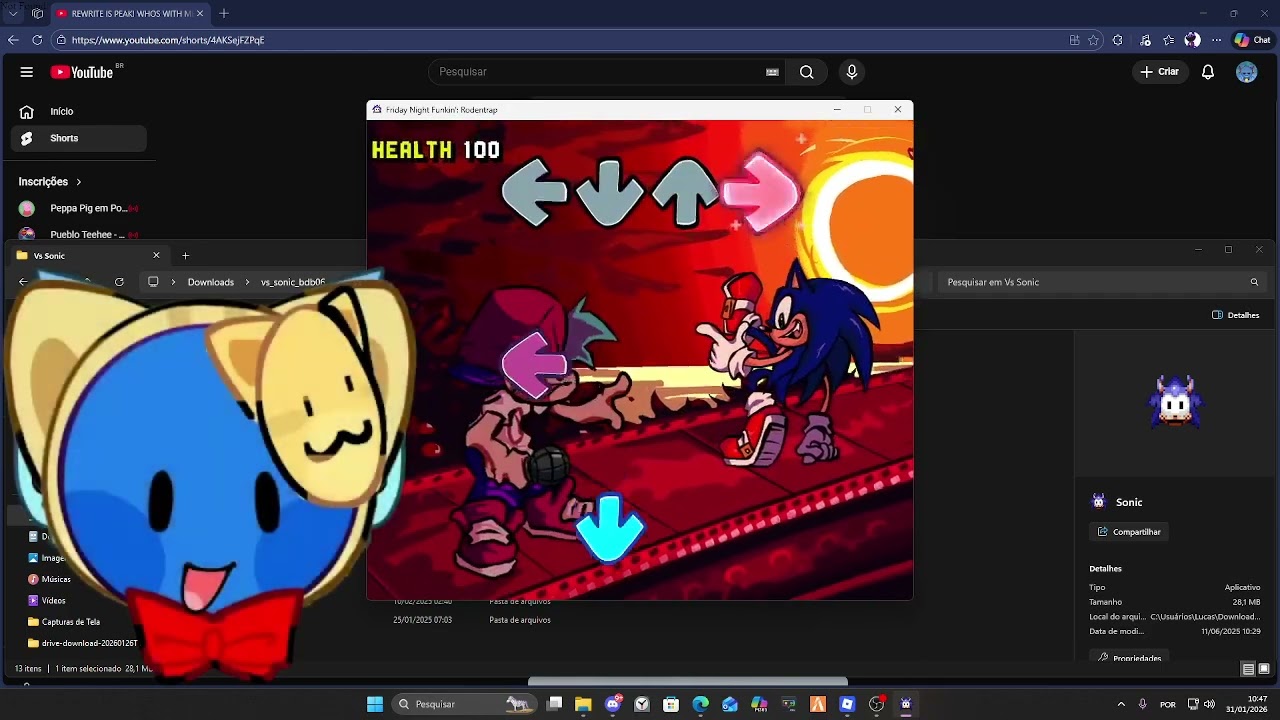Expand the breadcrumb chevron after Downloads
The height and width of the screenshot is (720, 1280).
(x=247, y=282)
